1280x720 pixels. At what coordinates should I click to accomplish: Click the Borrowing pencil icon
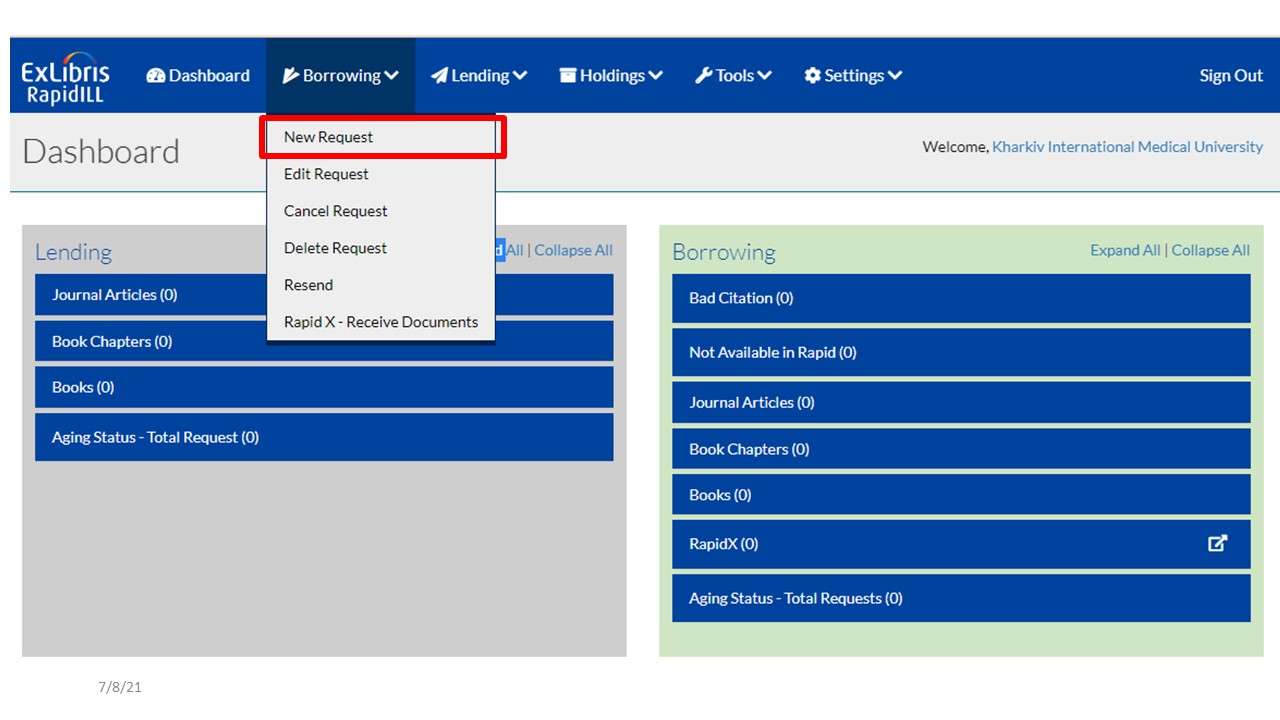pyautogui.click(x=291, y=76)
